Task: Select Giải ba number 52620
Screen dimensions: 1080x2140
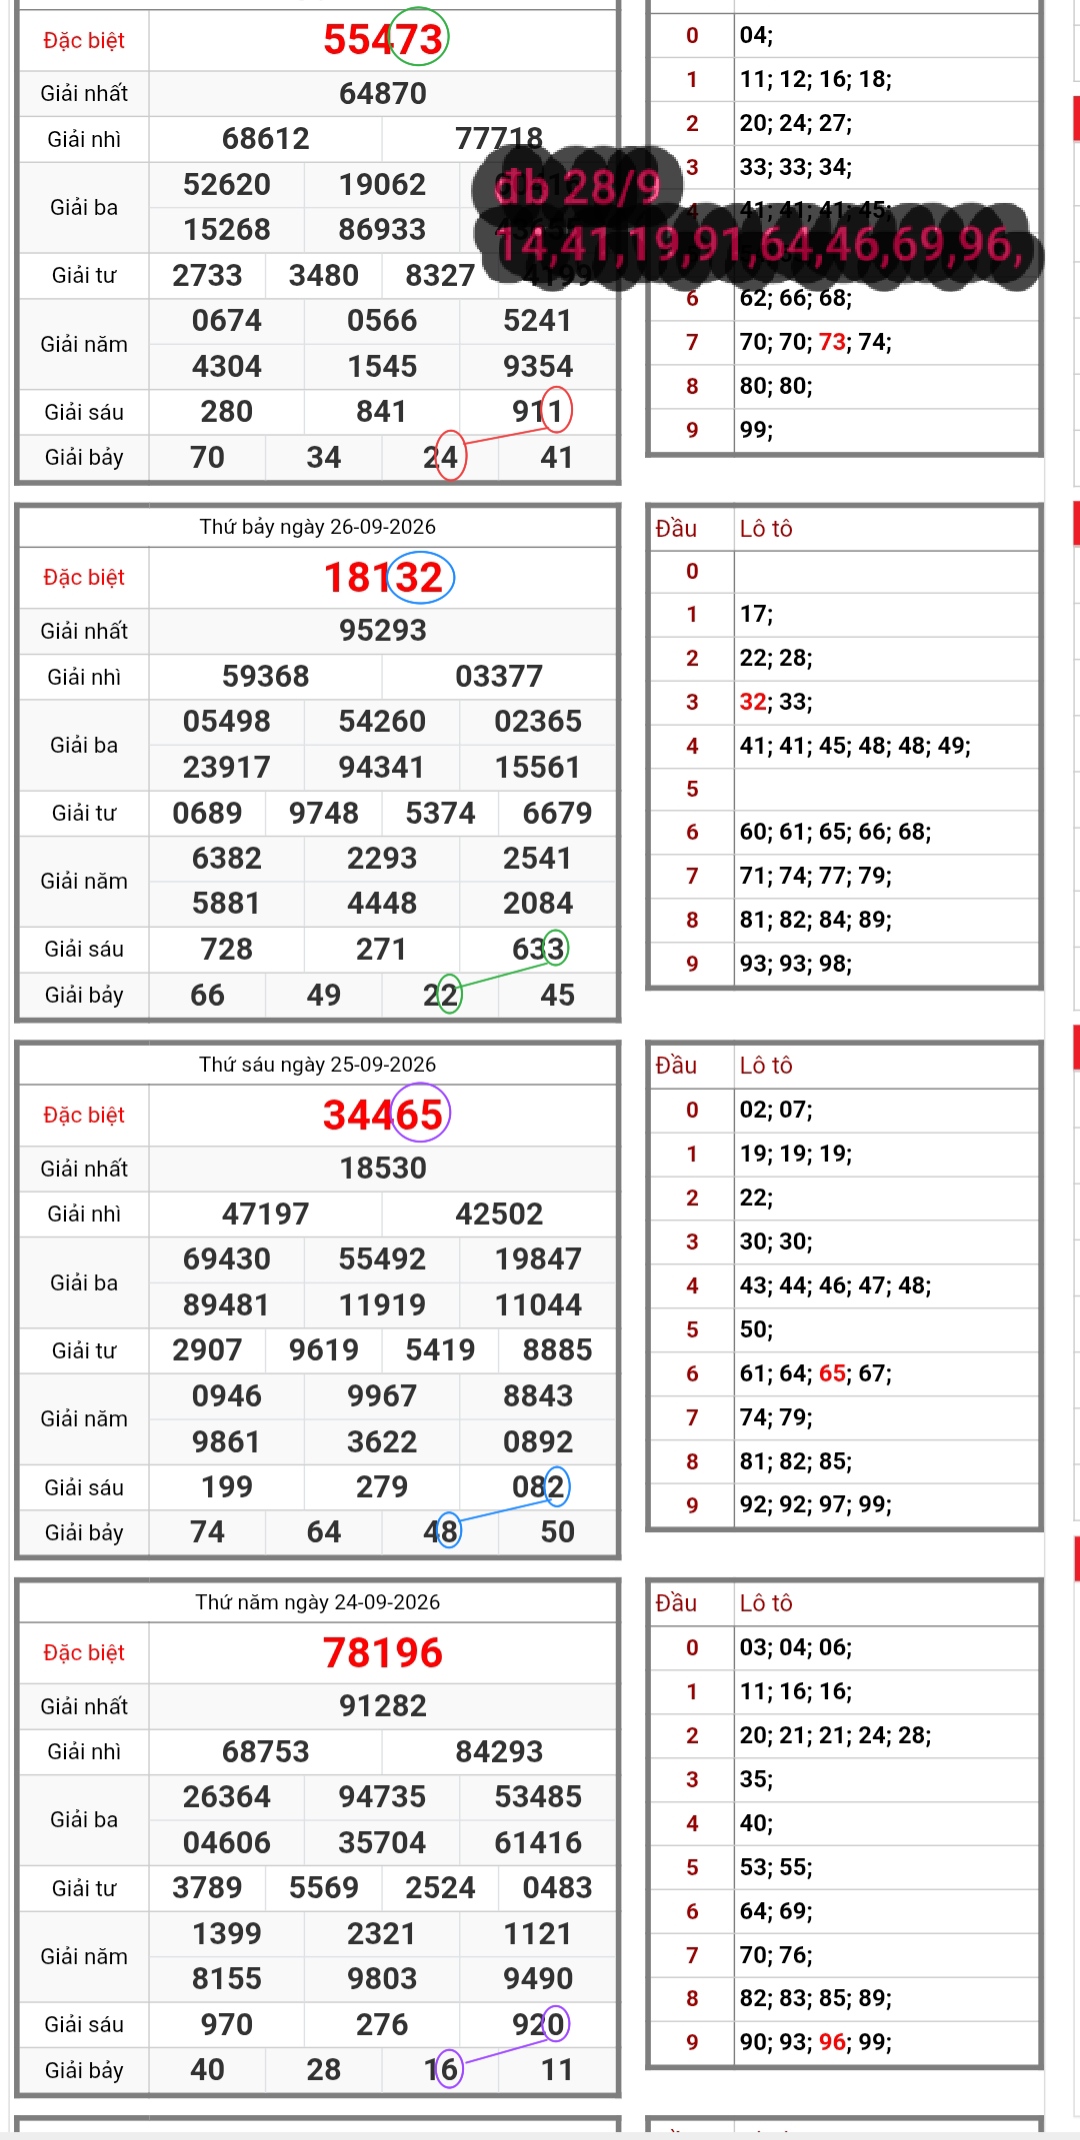Action: (x=227, y=184)
